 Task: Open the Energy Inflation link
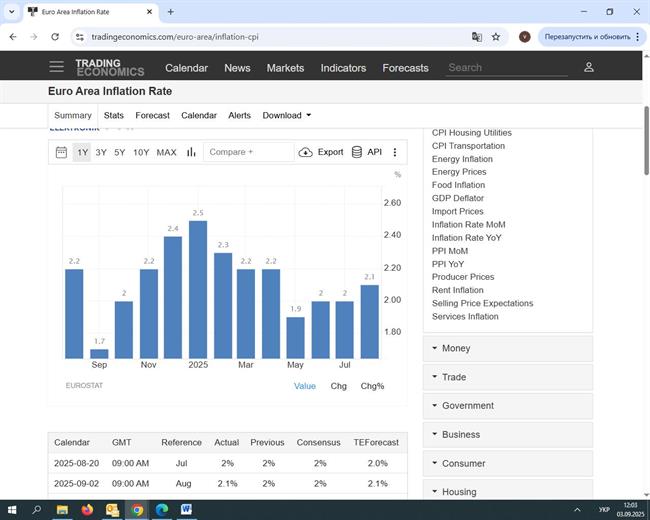click(x=462, y=159)
